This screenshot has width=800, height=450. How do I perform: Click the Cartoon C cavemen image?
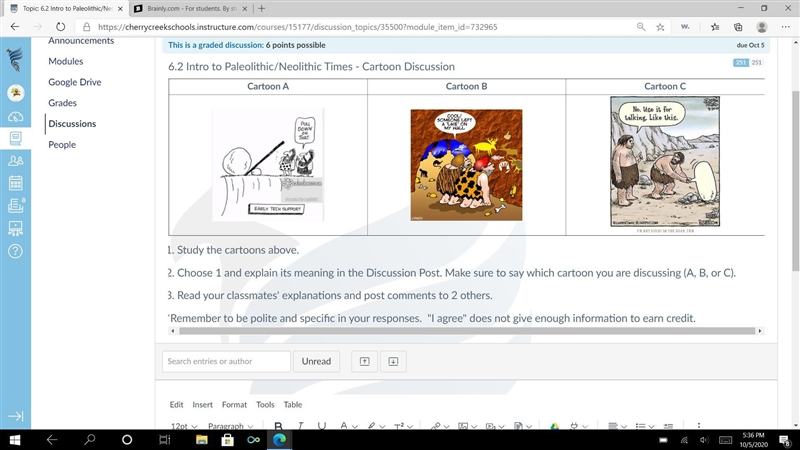[665, 162]
